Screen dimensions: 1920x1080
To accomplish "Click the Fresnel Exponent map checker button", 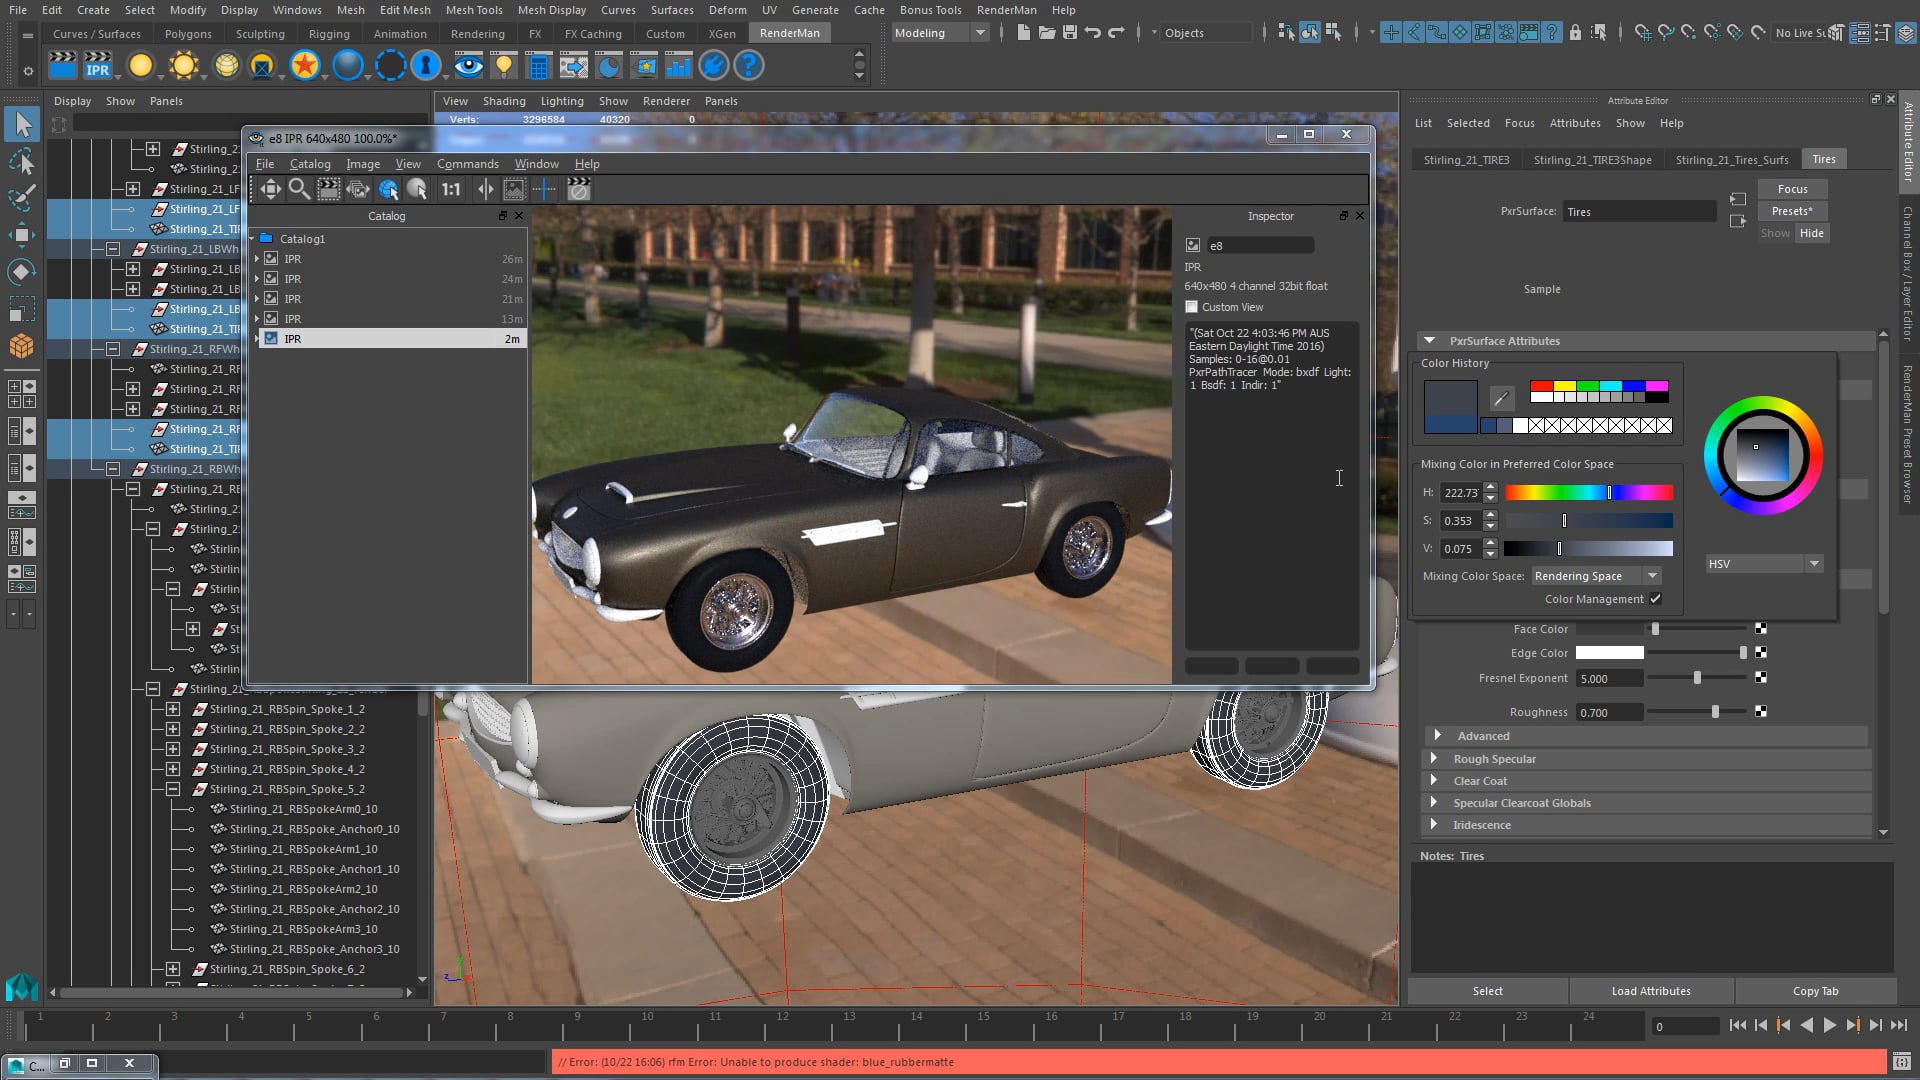I will pyautogui.click(x=1761, y=678).
